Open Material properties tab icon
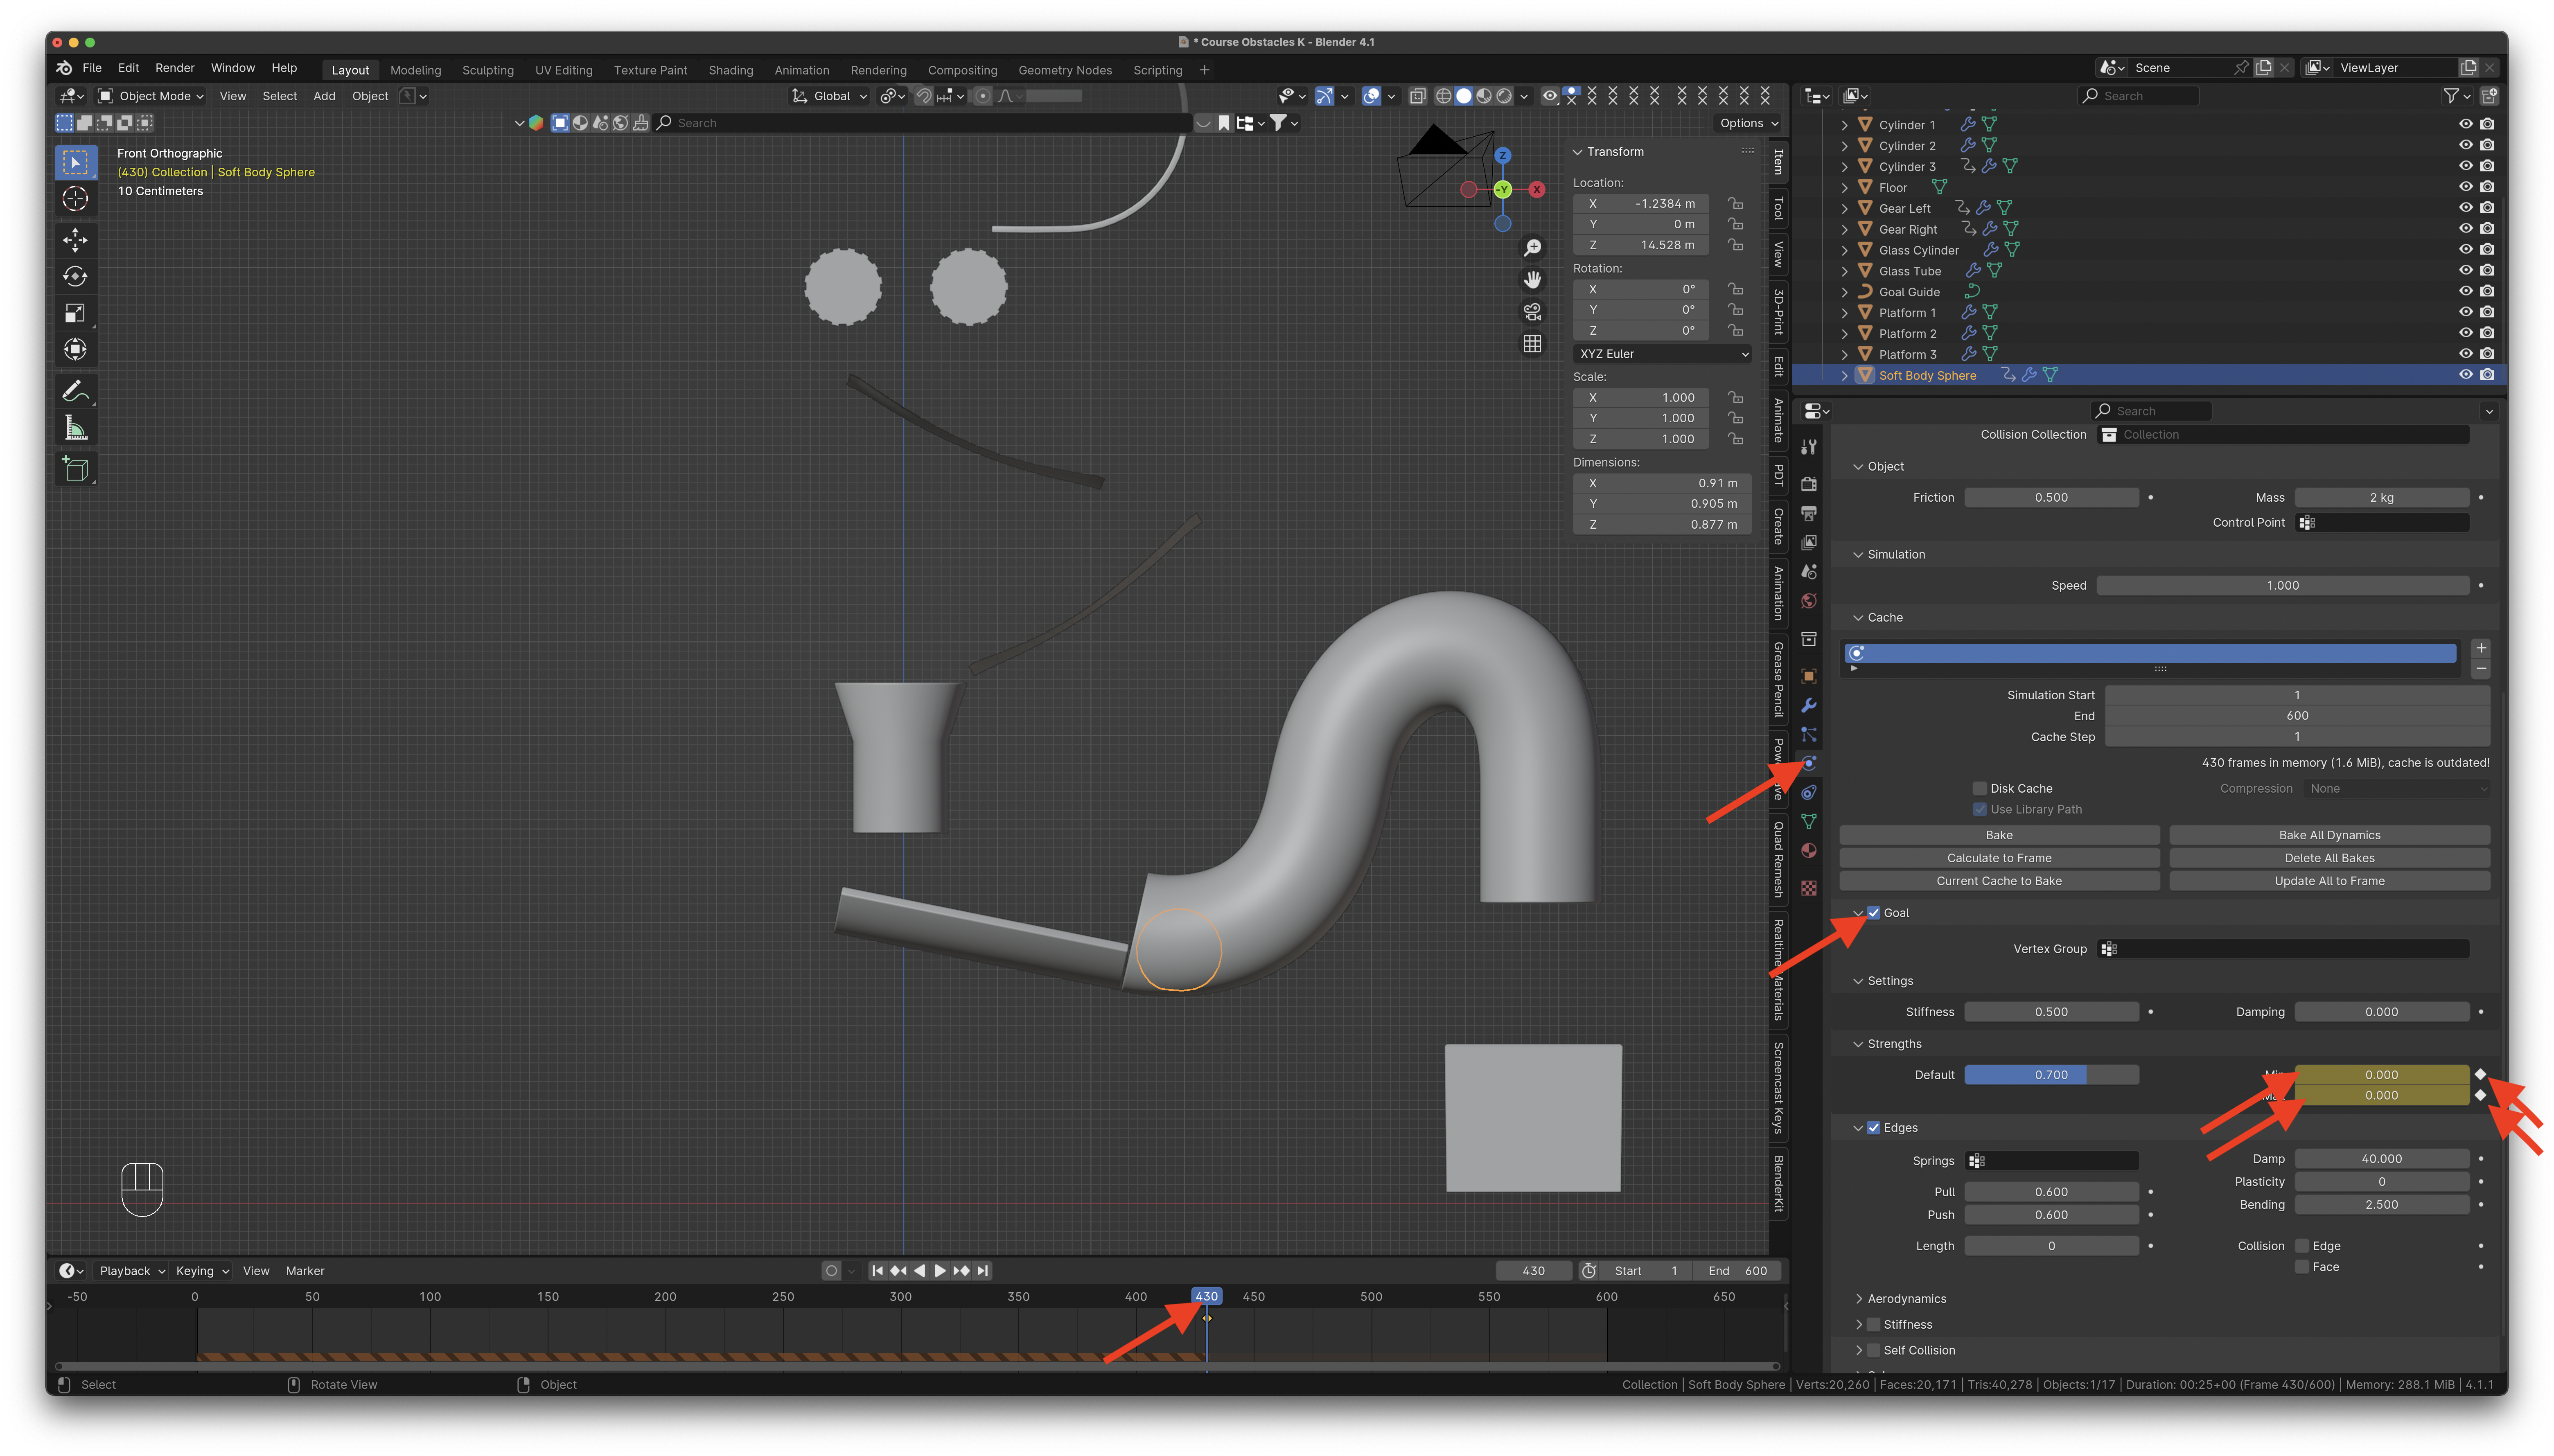The width and height of the screenshot is (2554, 1456). coord(1809,851)
